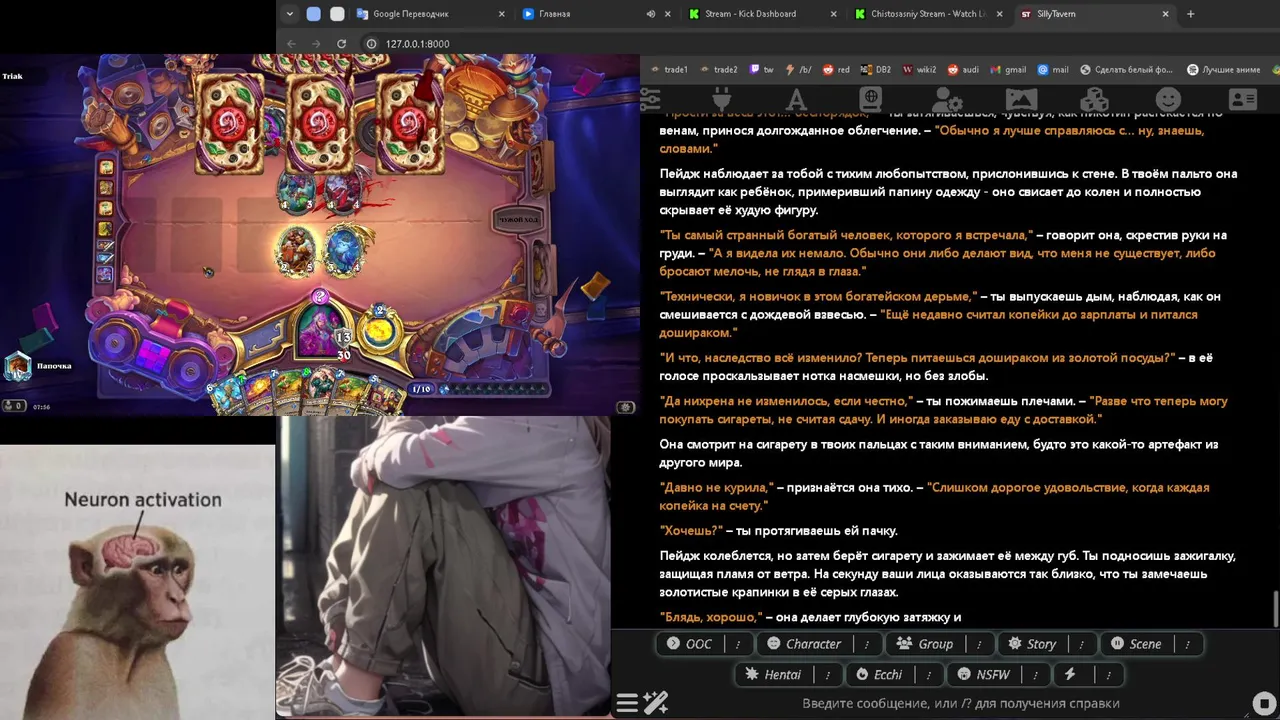This screenshot has width=1280, height=720.
Task: Expand the options dots next to Ecchi
Action: (x=928, y=675)
